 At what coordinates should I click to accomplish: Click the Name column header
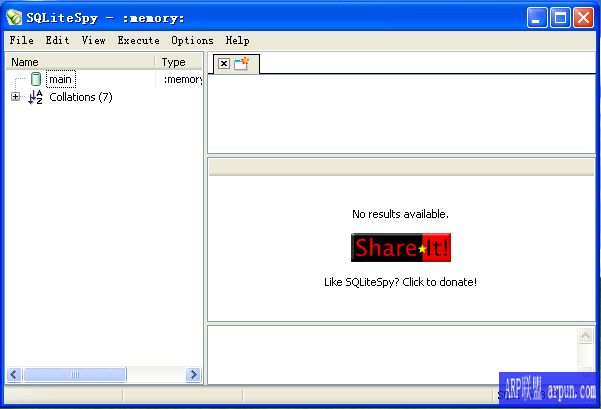click(x=80, y=62)
